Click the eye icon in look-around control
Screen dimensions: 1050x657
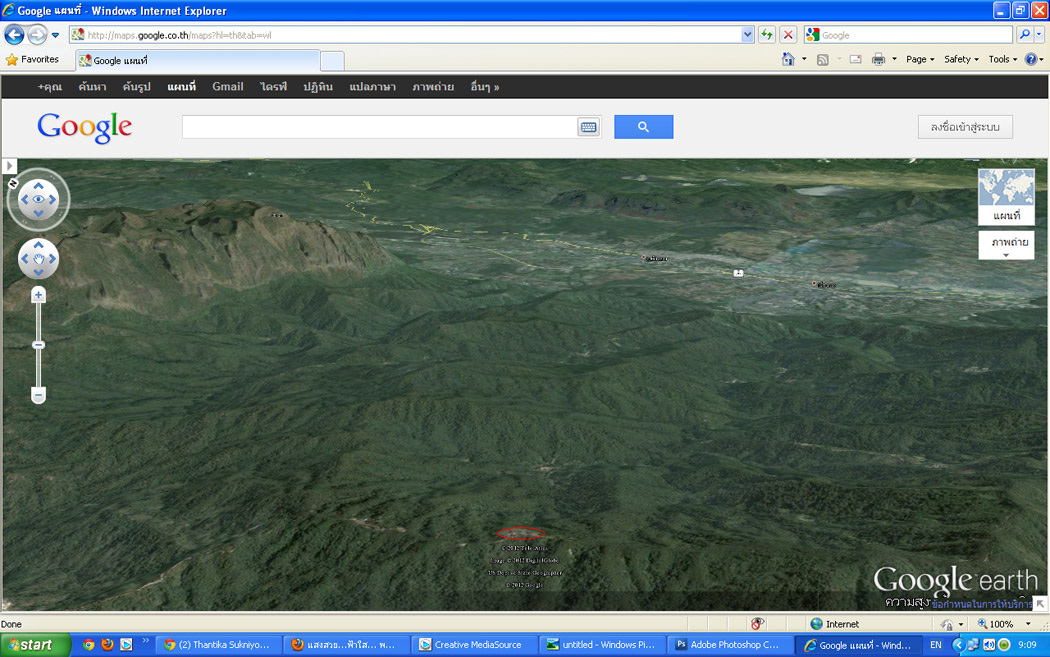(x=39, y=200)
